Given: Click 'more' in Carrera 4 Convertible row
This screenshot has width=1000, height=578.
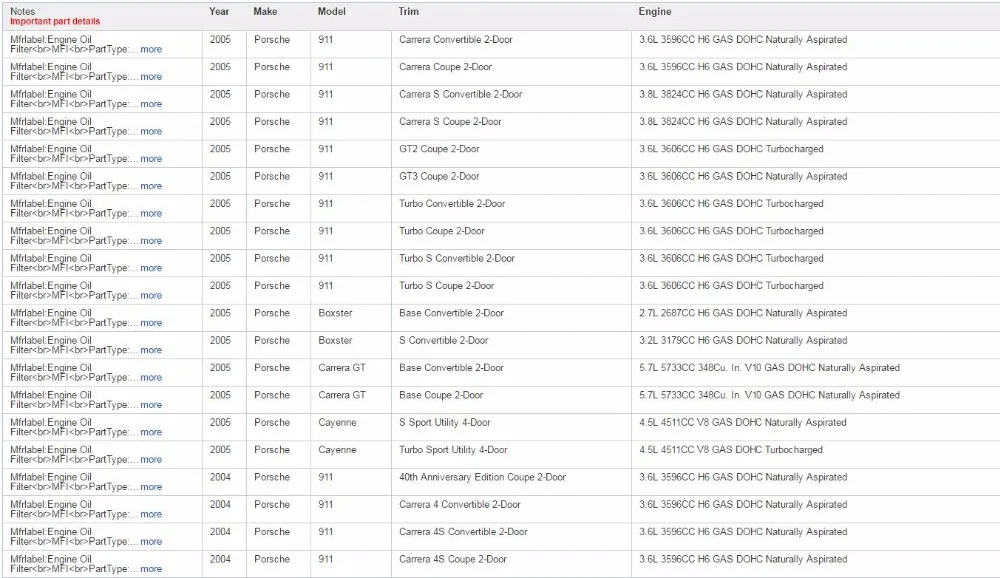Looking at the screenshot, I should click(x=151, y=515).
